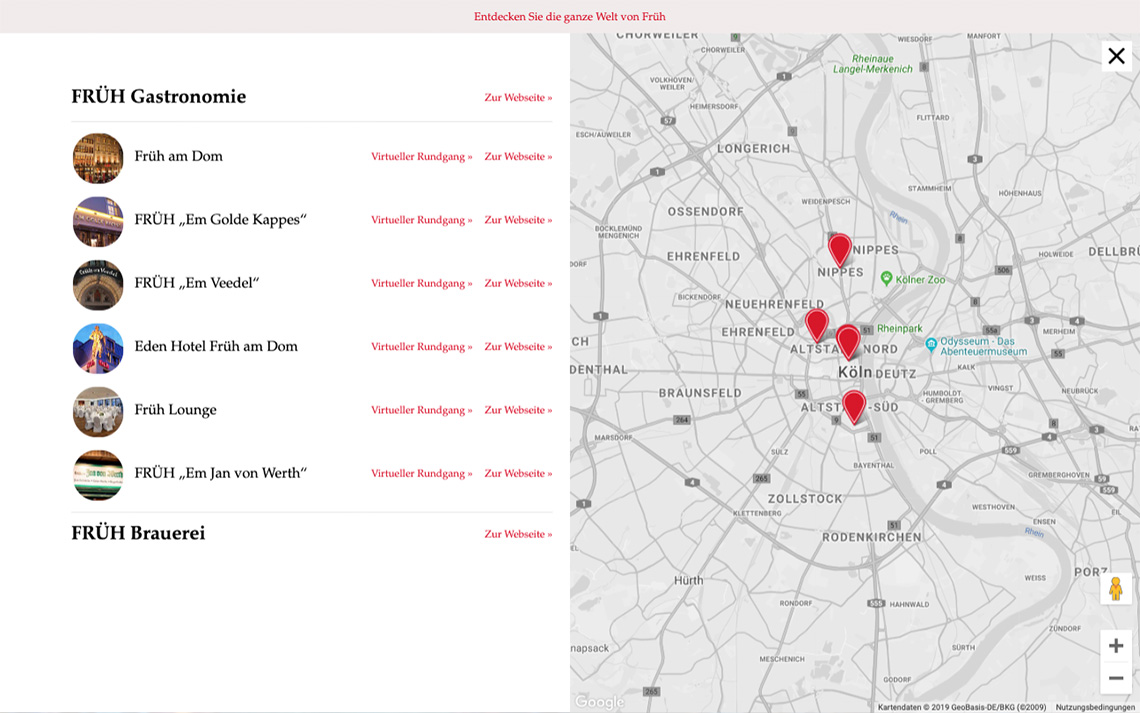Click the Odysseum museum map marker
The image size is (1140, 713).
click(x=931, y=345)
